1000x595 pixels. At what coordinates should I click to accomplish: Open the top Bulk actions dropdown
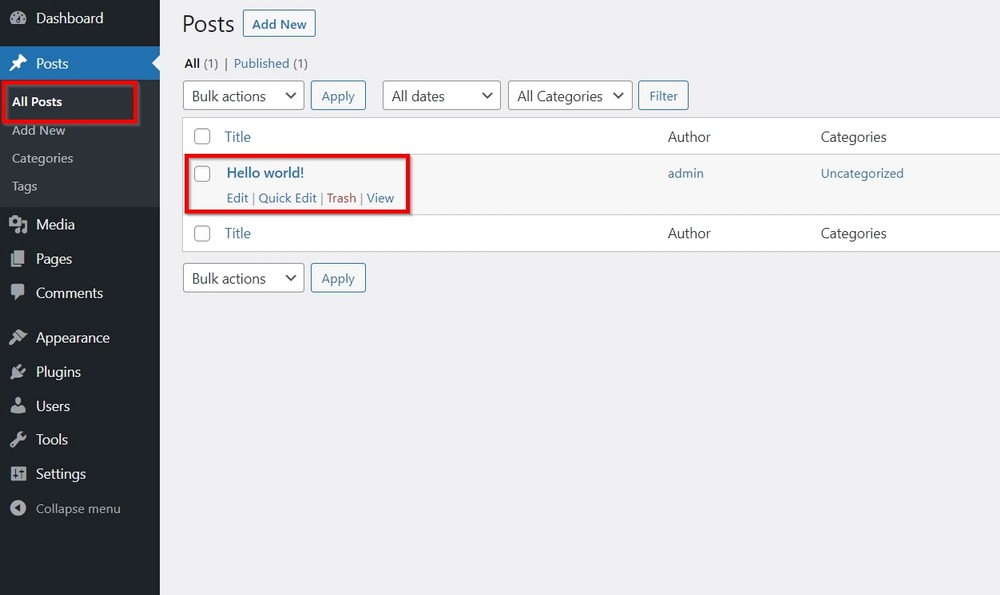coord(244,96)
